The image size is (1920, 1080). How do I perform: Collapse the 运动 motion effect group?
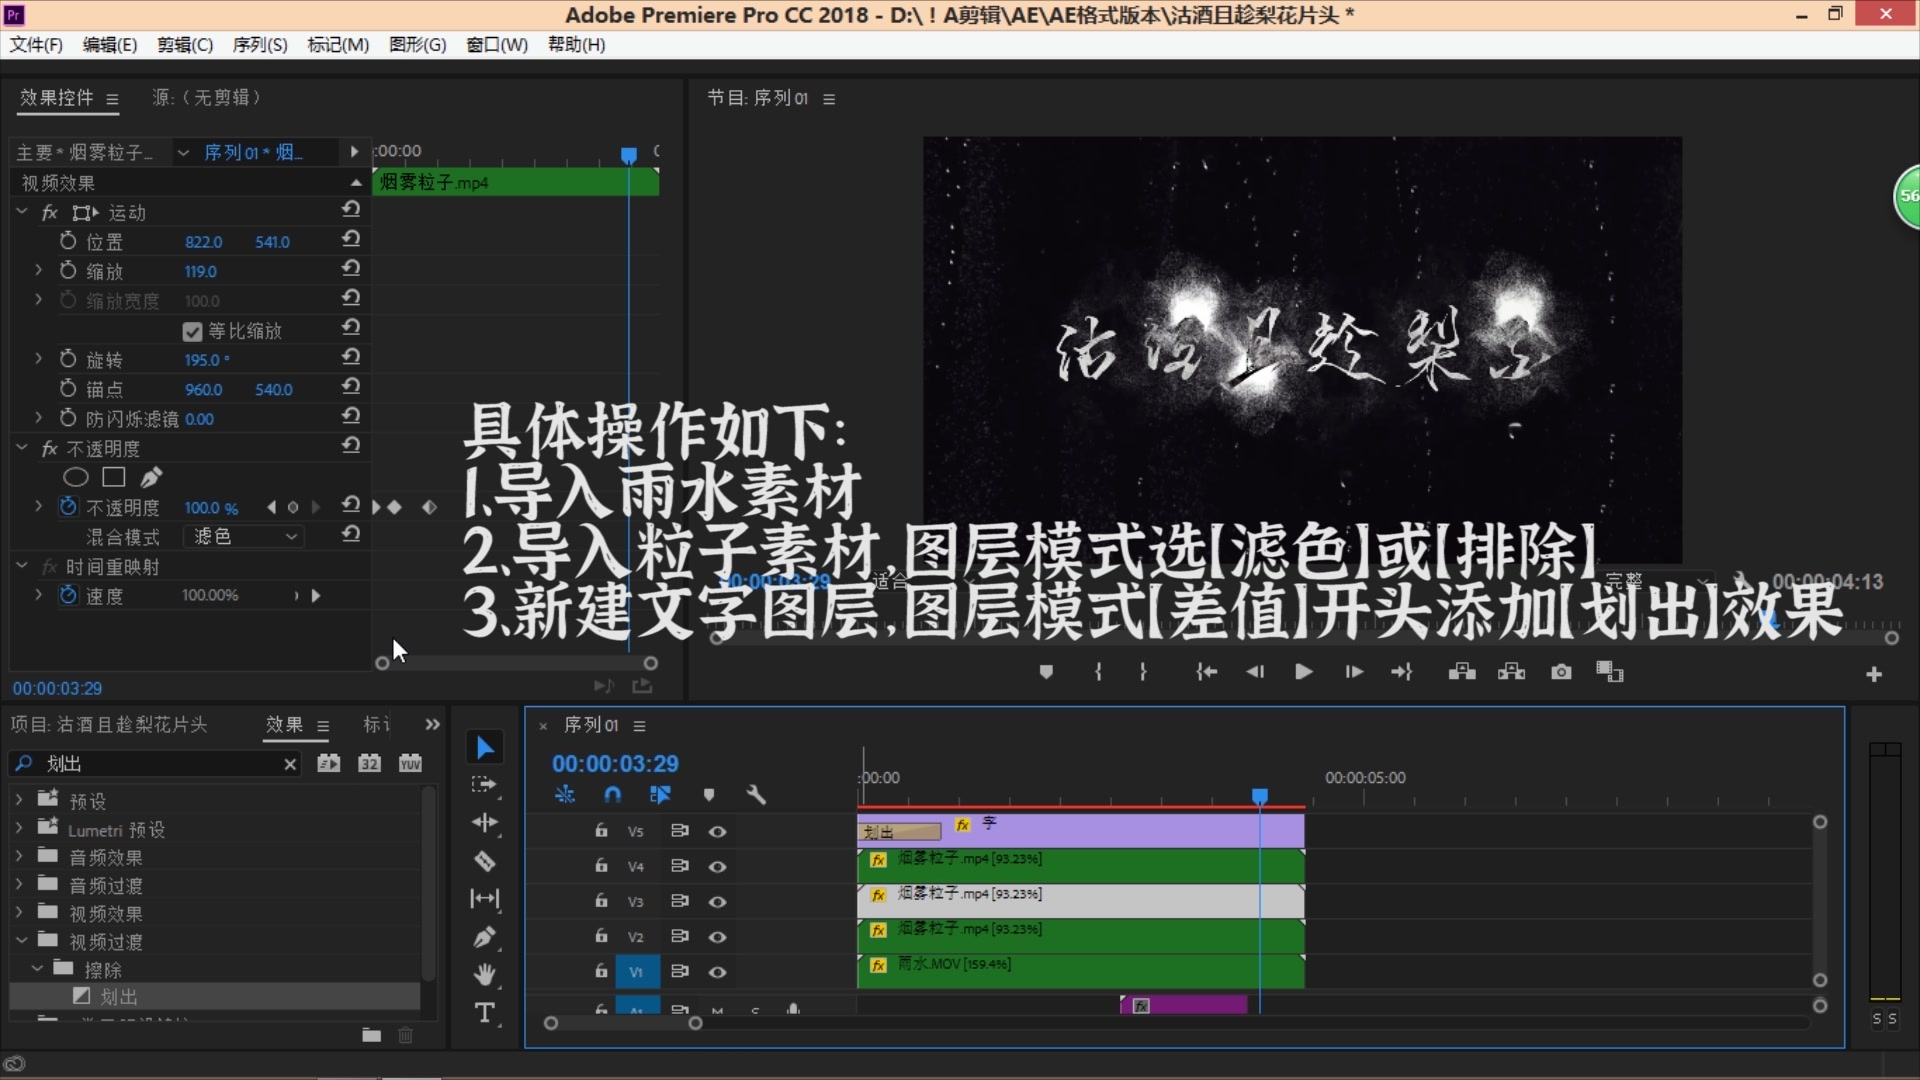tap(22, 212)
